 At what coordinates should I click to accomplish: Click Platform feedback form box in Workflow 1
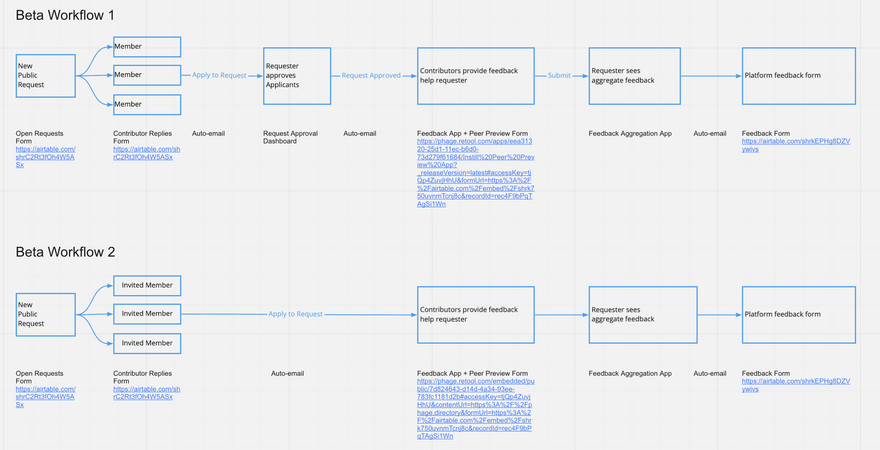click(x=798, y=76)
